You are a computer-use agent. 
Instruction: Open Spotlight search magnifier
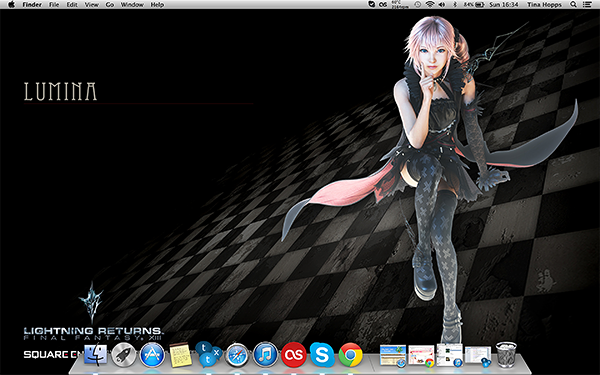pyautogui.click(x=573, y=5)
